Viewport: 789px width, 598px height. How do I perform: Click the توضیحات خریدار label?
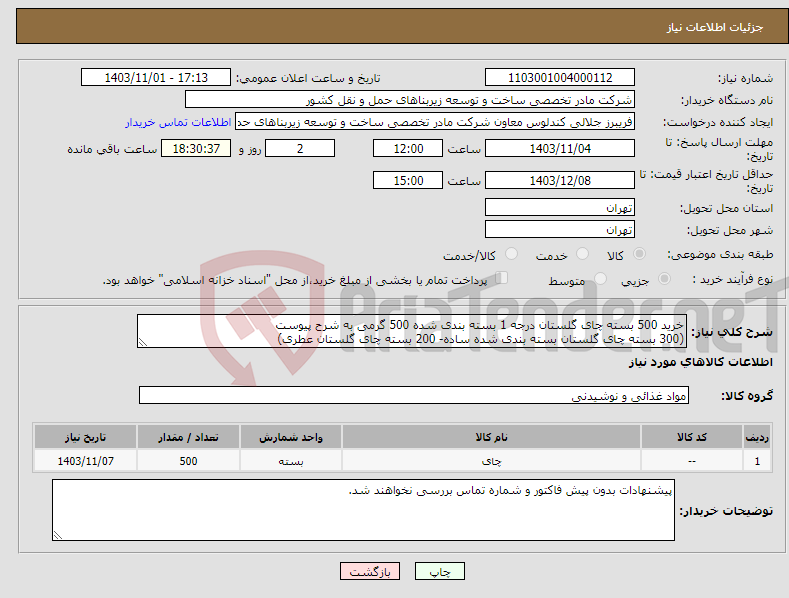coord(726,511)
